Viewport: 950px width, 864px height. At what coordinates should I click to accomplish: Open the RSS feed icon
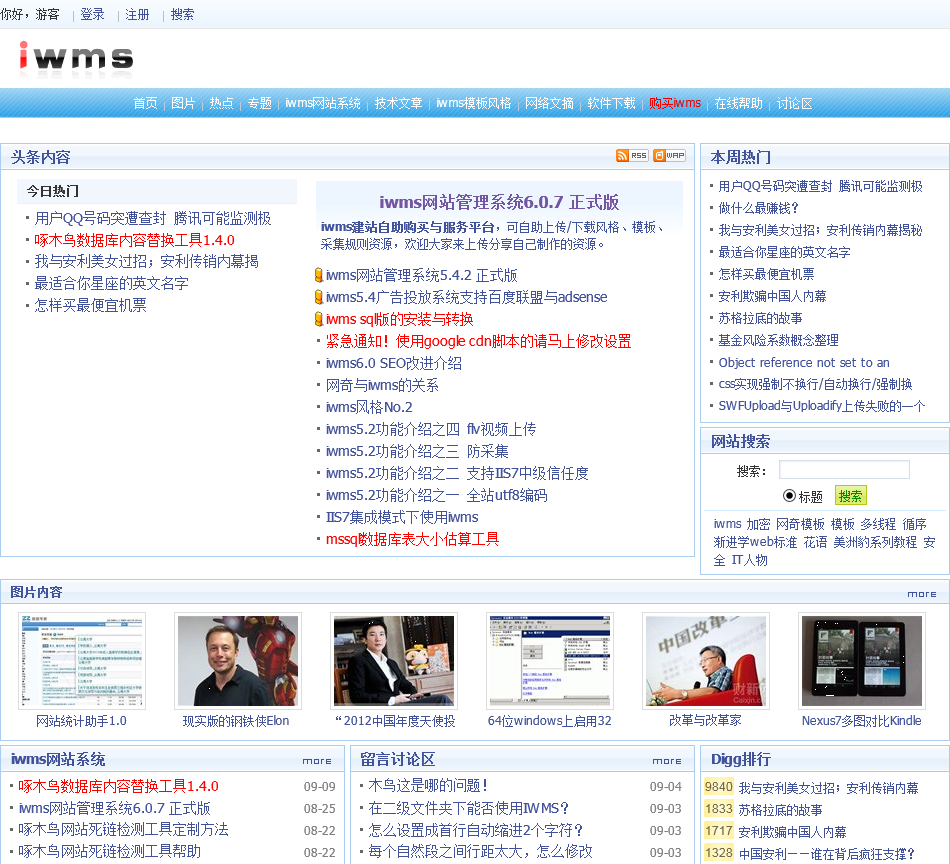pyautogui.click(x=632, y=156)
